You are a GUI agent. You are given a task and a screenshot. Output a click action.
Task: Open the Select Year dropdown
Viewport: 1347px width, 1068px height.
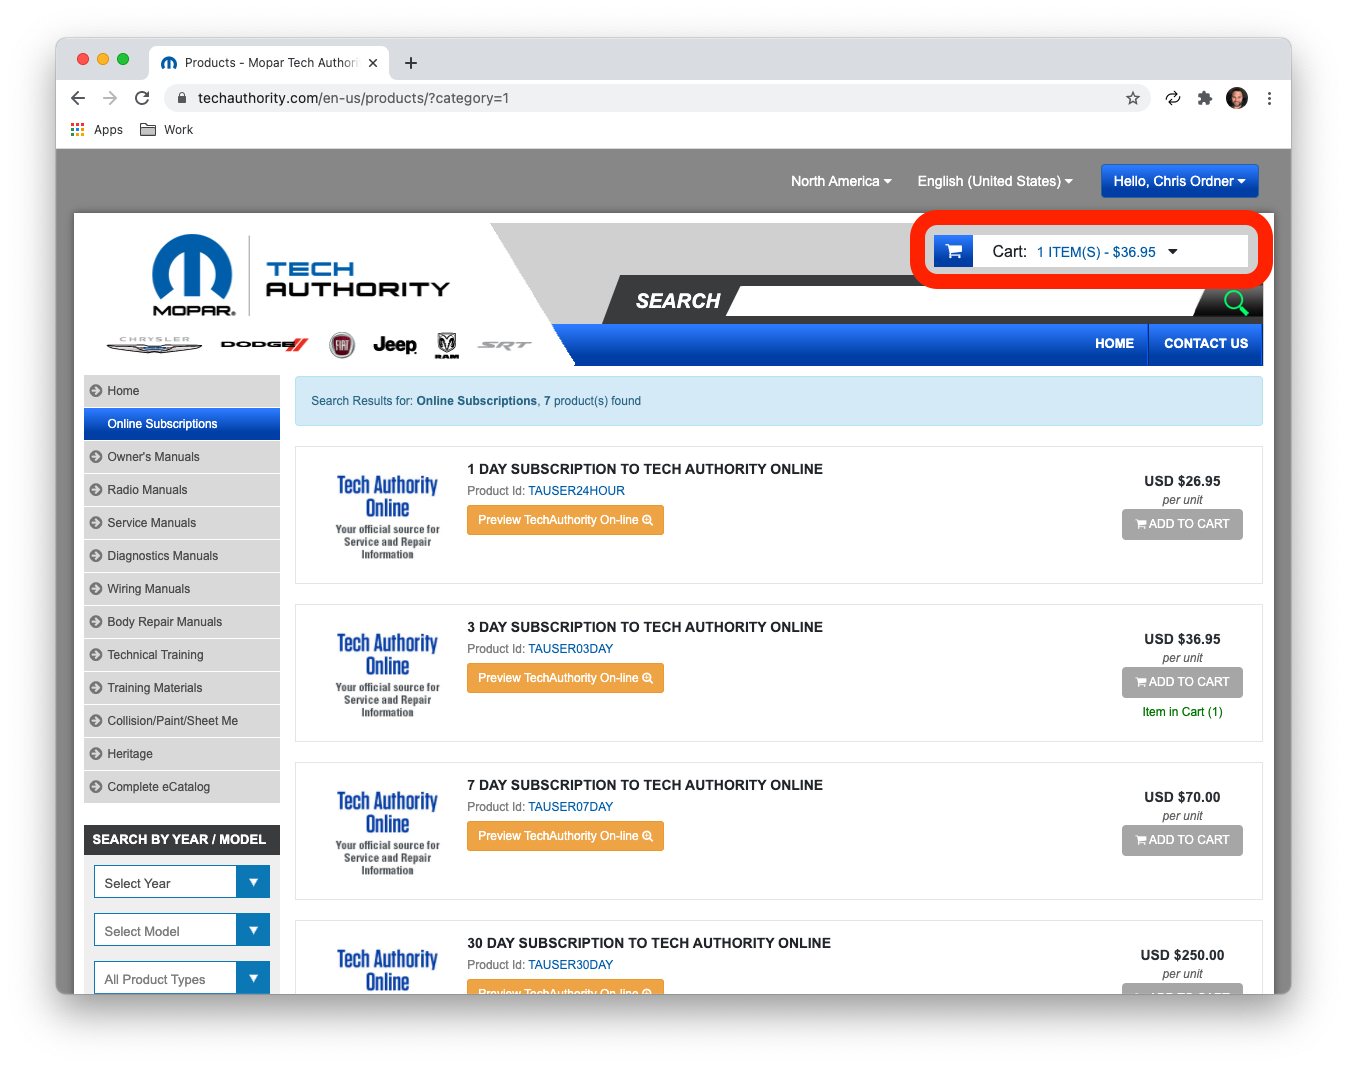pos(182,882)
